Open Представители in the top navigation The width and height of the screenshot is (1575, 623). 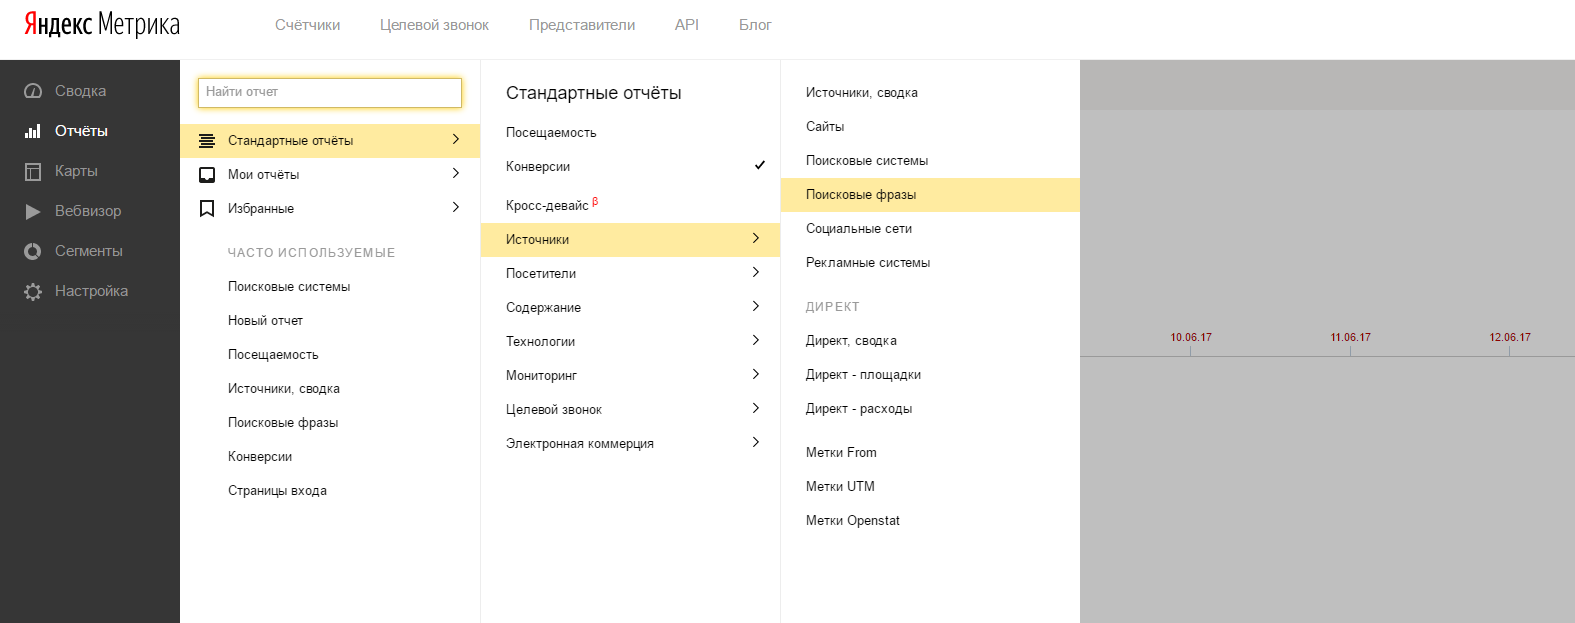pyautogui.click(x=582, y=25)
